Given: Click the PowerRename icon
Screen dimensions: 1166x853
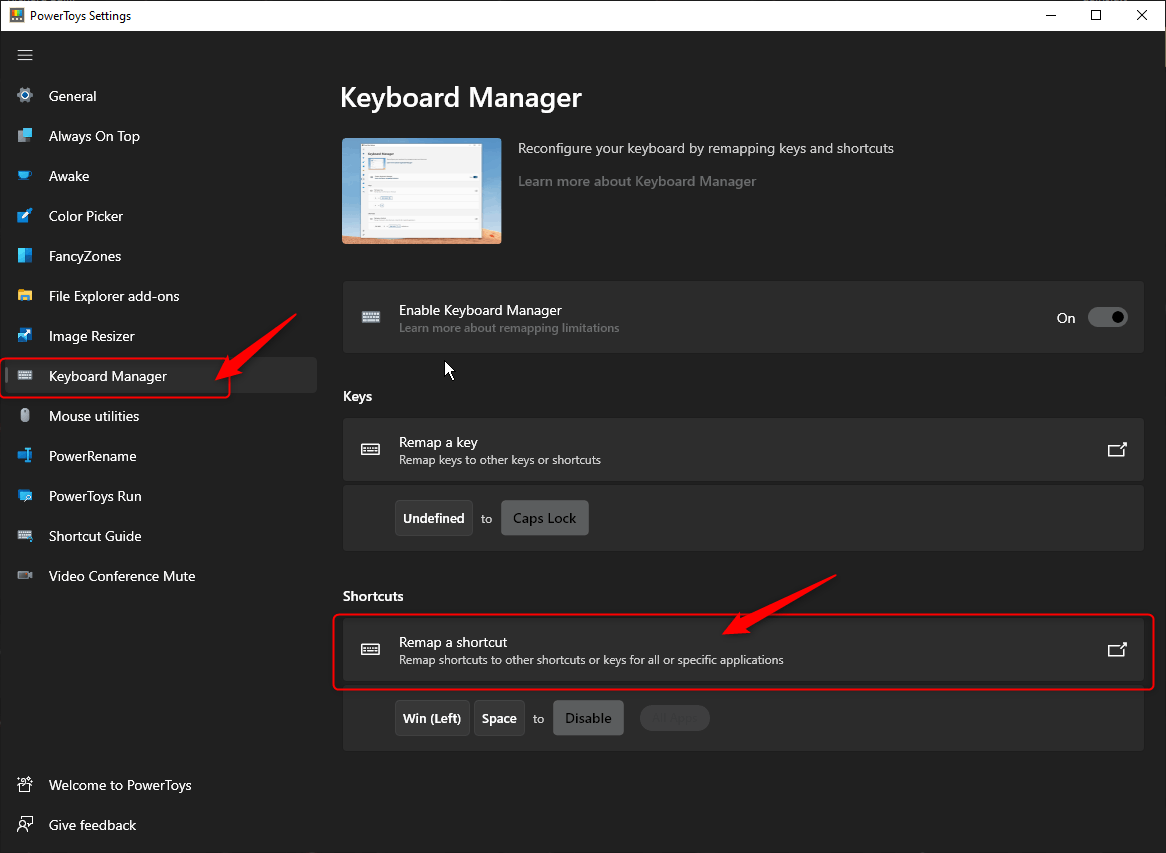Looking at the screenshot, I should pos(25,455).
